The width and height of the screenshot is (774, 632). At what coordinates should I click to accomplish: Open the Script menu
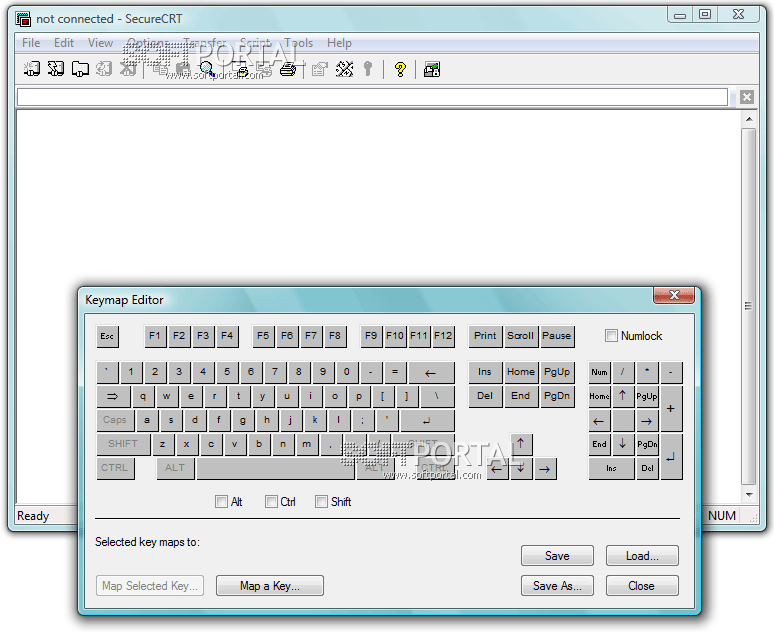pos(255,43)
